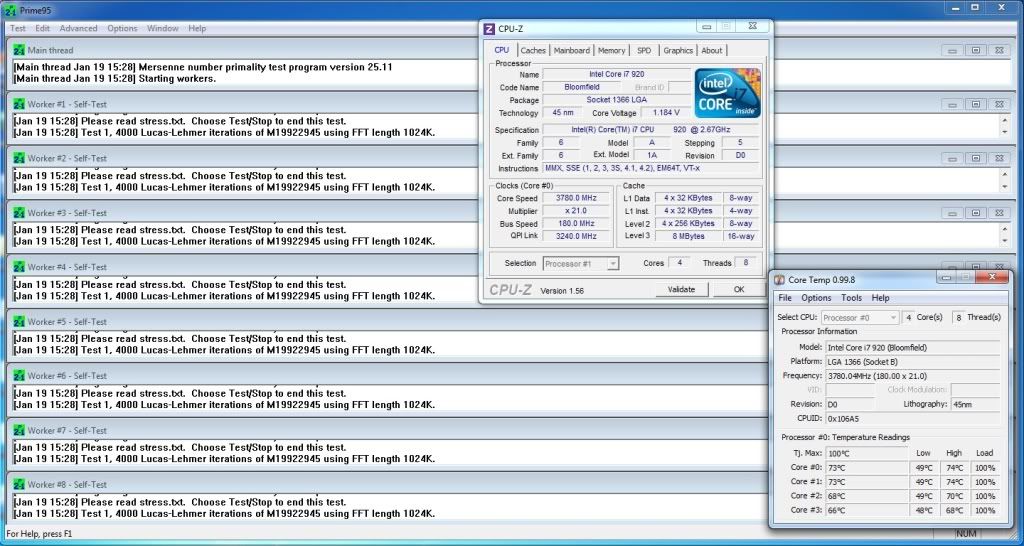
Task: Click scroll down arrow in Worker #3 log
Action: point(1004,241)
